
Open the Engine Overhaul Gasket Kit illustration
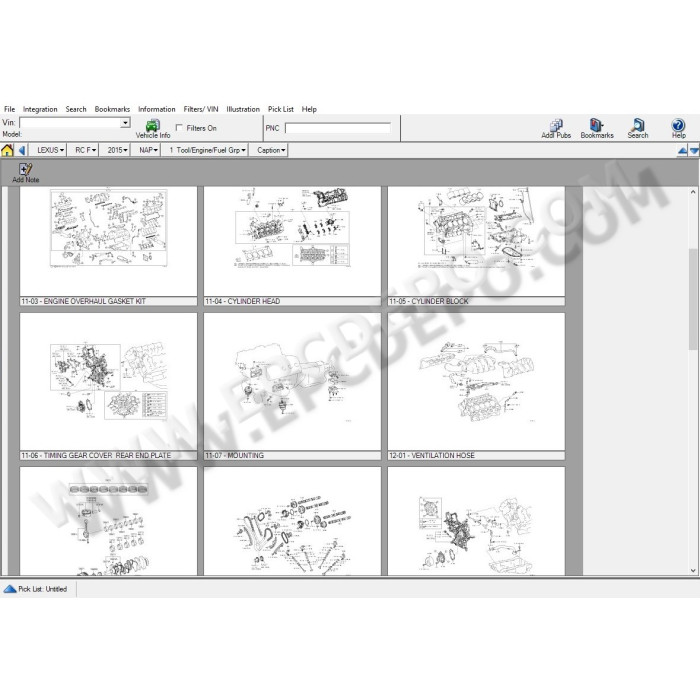108,241
